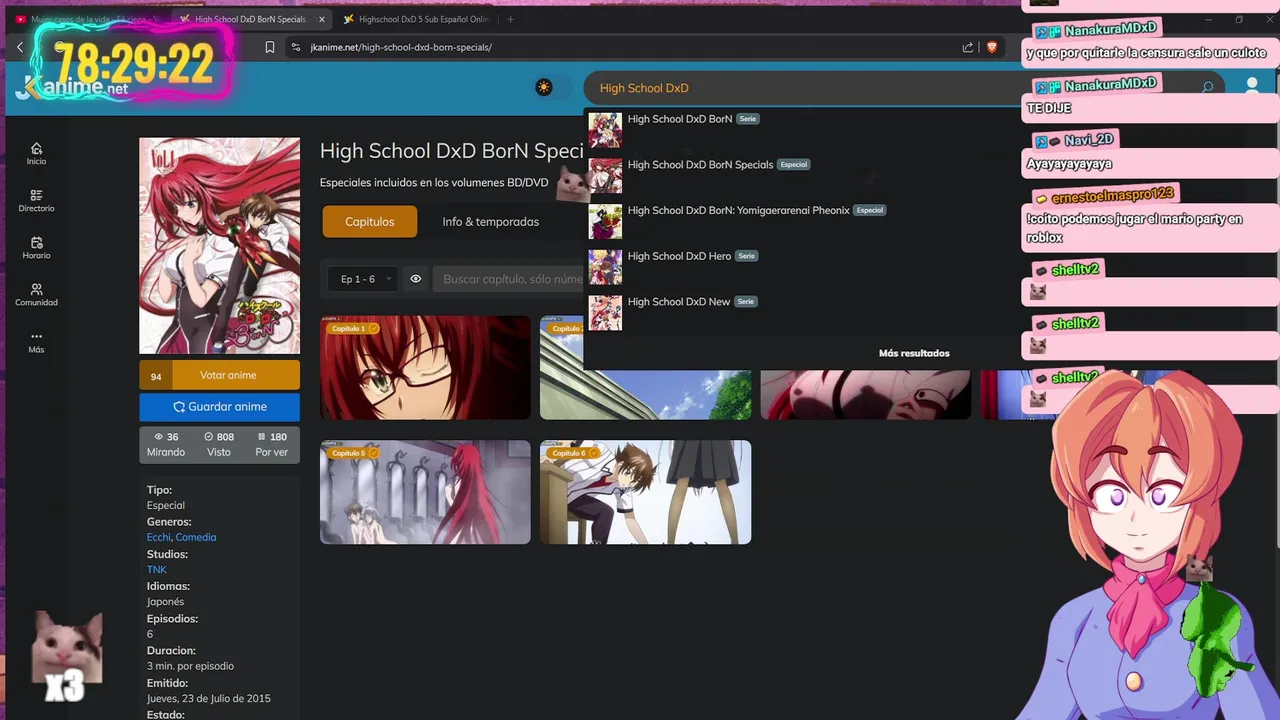Viewport: 1280px width, 720px height.
Task: Click Más resultados under the search results
Action: click(x=914, y=353)
